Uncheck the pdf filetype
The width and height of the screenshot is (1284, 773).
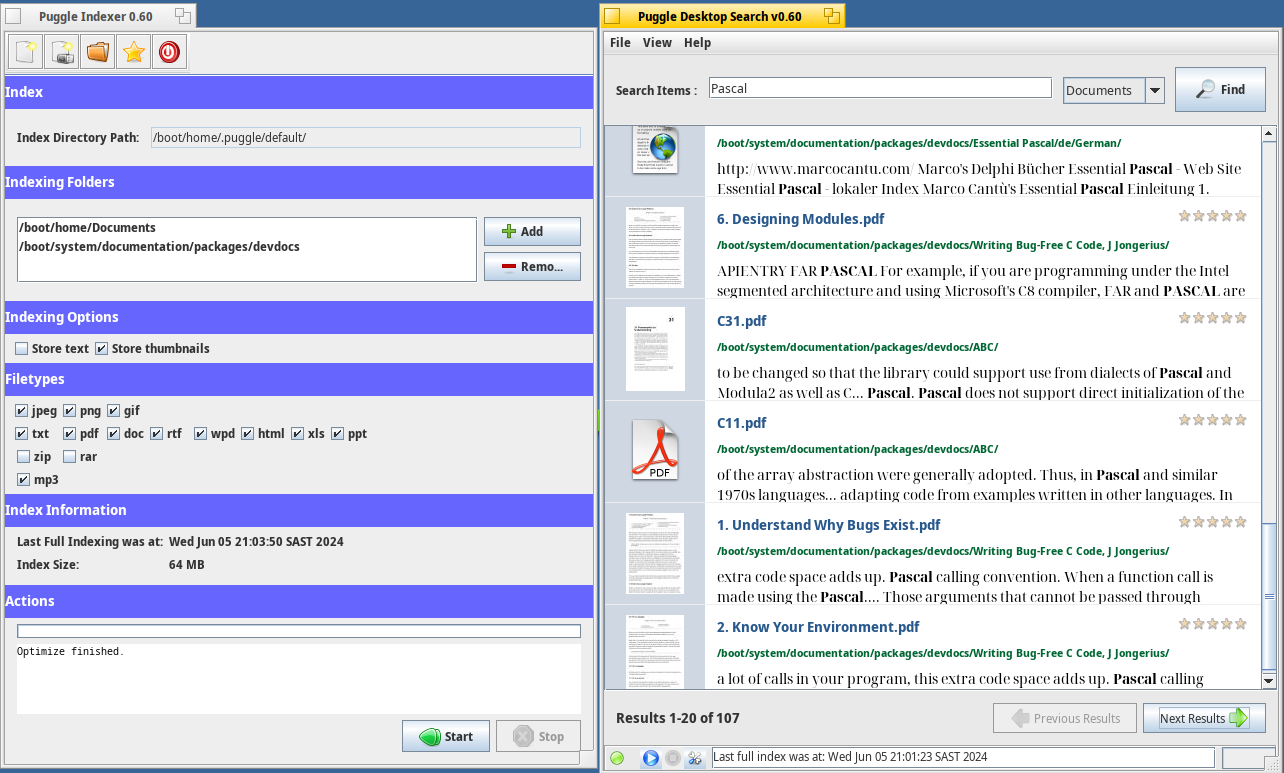(70, 434)
